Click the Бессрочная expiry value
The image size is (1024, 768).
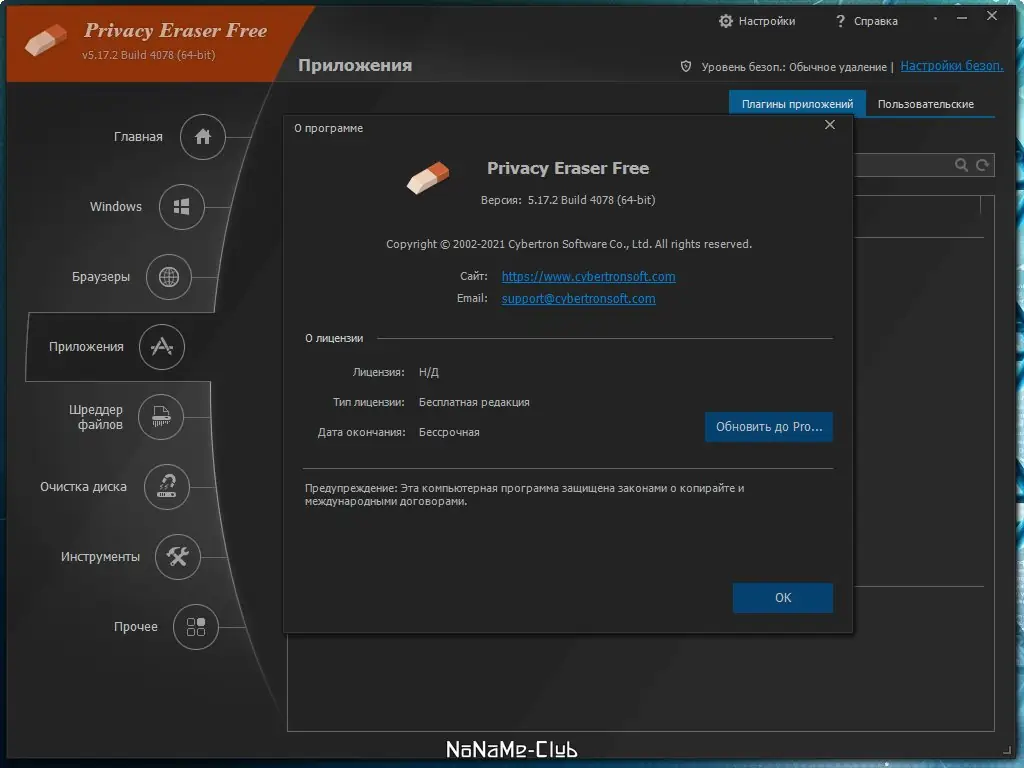pos(449,432)
